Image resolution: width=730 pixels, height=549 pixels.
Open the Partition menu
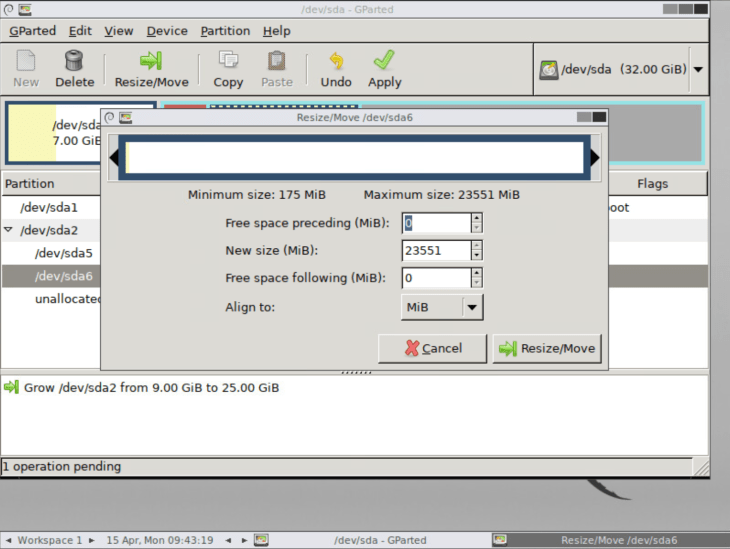click(x=225, y=31)
